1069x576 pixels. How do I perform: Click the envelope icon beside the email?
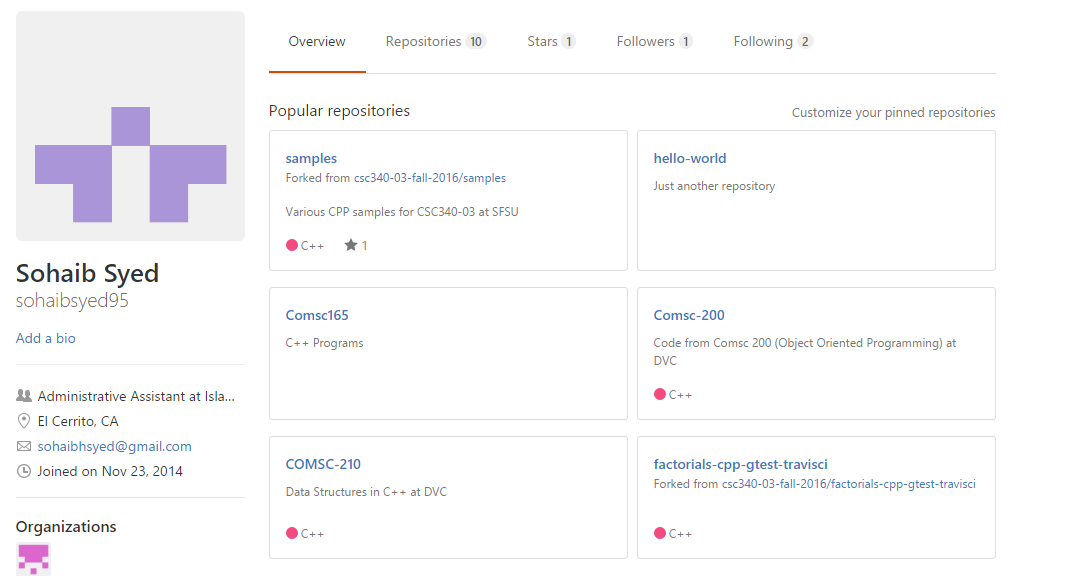(x=24, y=446)
